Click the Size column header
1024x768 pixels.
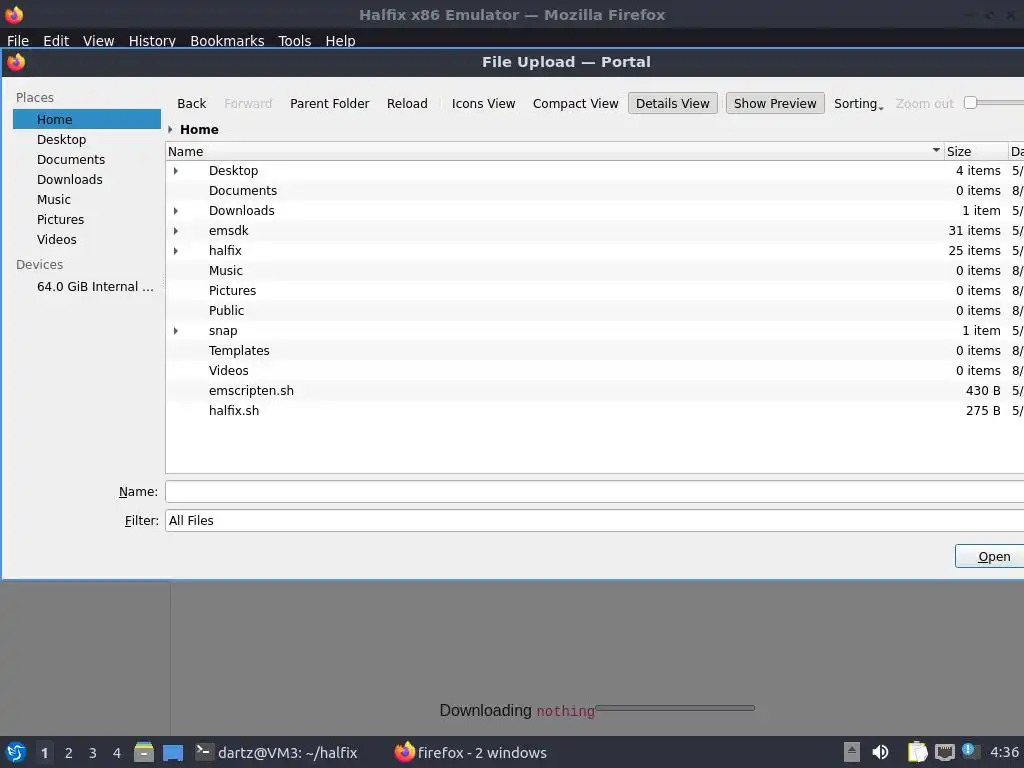click(976, 151)
